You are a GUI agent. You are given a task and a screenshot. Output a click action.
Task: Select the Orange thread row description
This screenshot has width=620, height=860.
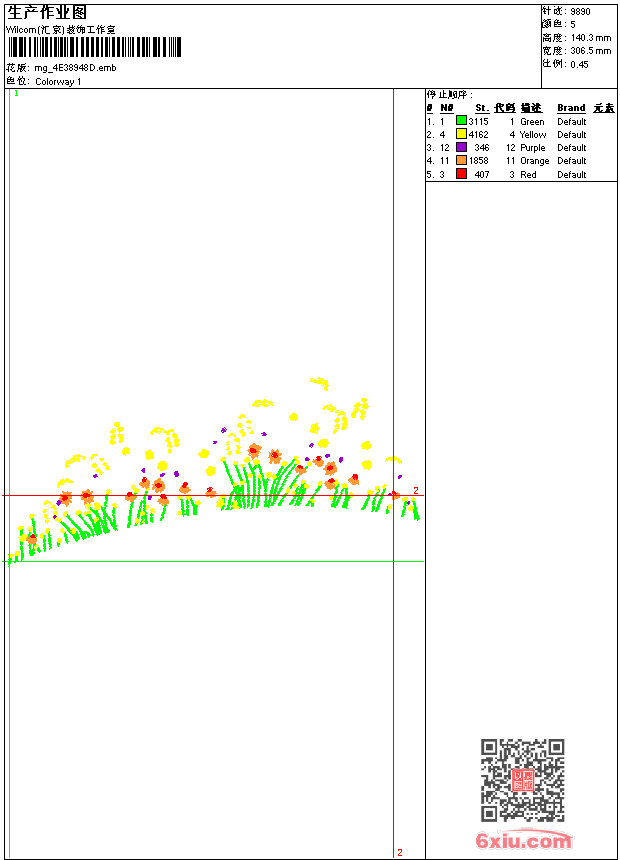(x=534, y=160)
